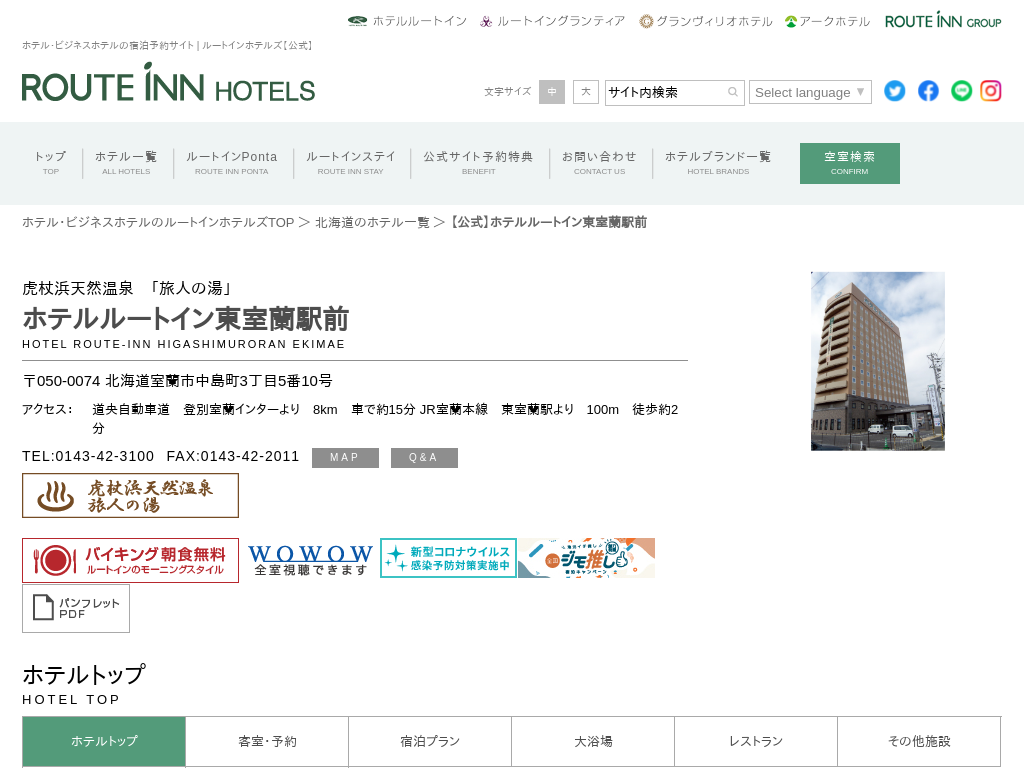This screenshot has height=768, width=1024.
Task: Open the パンフレット PDF document button
Action: (76, 609)
